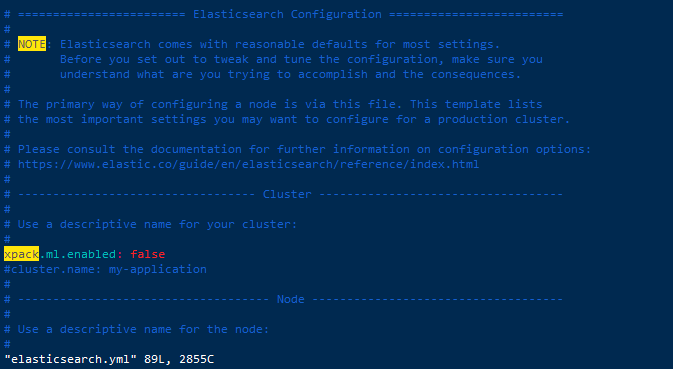Click the Cluster section divider heading
Viewport: 673px width, 369px height.
(x=287, y=194)
